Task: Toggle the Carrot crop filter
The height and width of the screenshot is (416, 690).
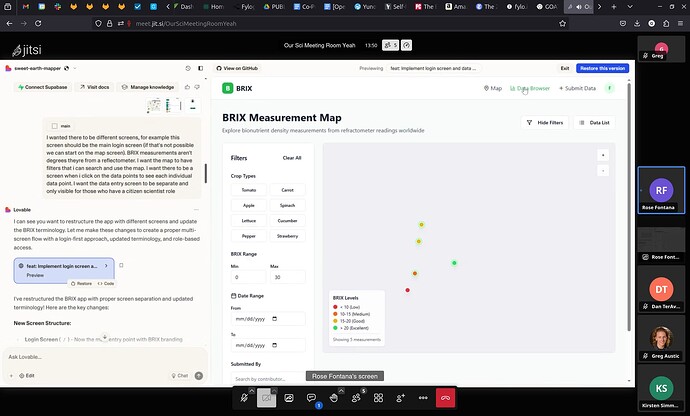Action: pos(287,190)
